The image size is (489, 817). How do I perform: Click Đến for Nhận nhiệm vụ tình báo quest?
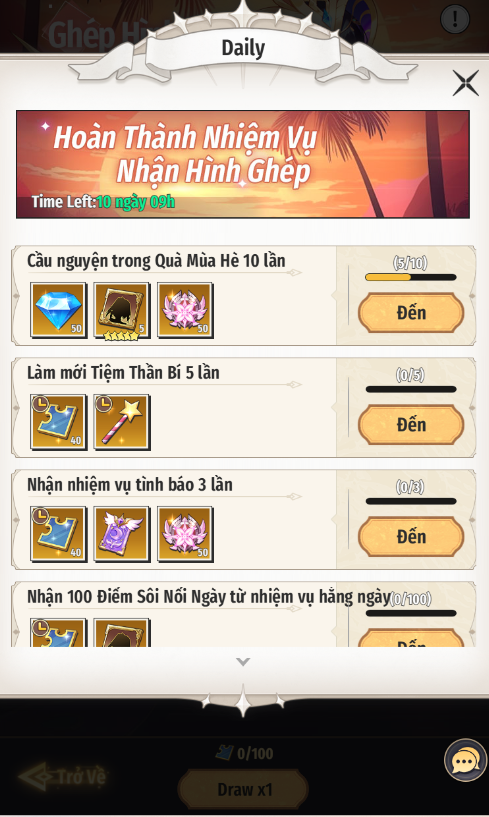[411, 537]
